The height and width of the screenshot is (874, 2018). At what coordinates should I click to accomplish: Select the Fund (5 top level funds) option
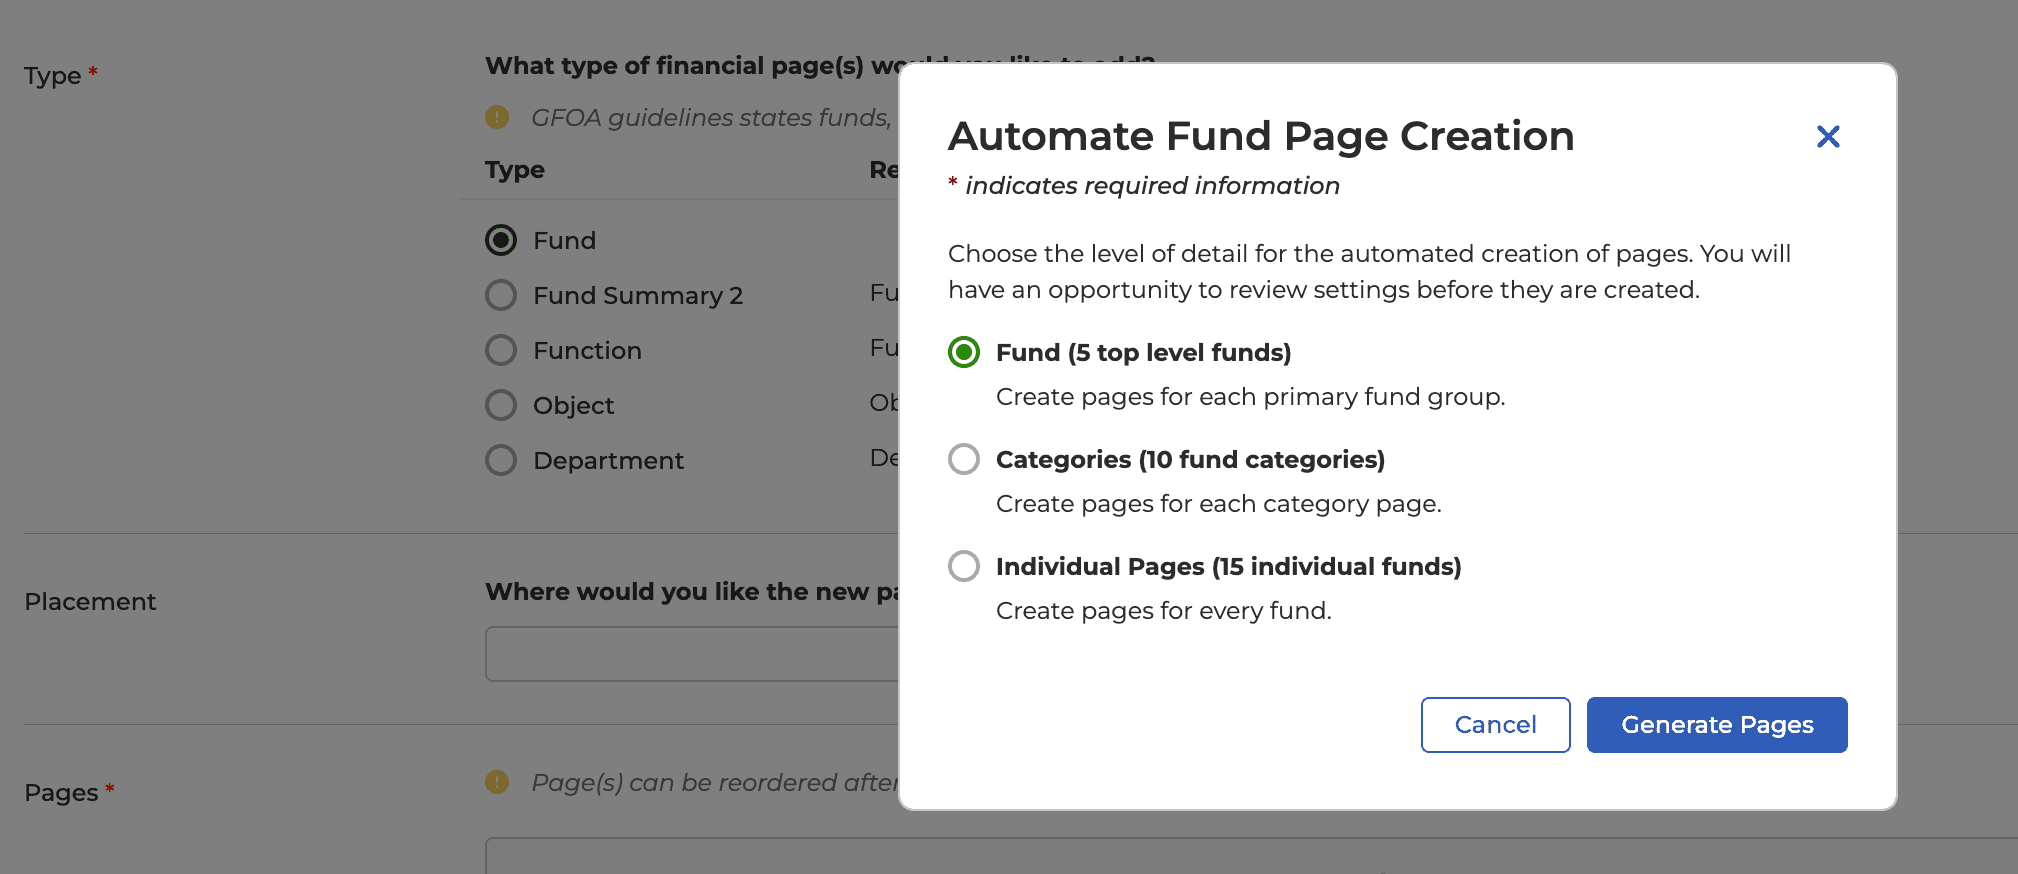(x=963, y=352)
